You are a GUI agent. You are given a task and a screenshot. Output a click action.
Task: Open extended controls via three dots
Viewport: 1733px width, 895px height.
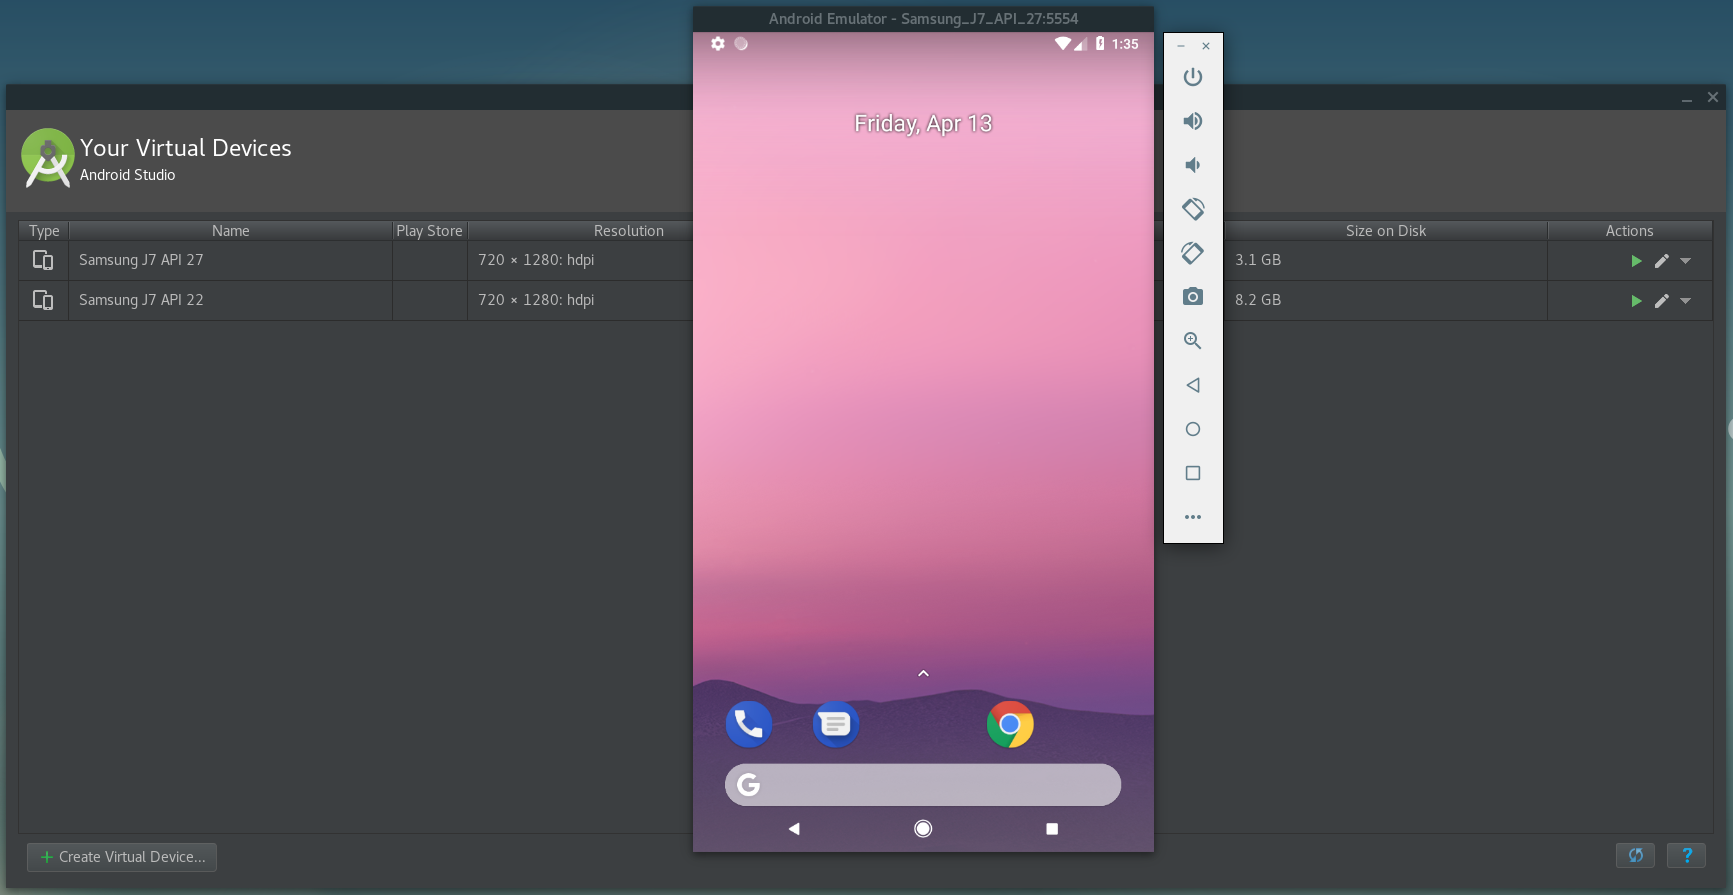pos(1192,517)
